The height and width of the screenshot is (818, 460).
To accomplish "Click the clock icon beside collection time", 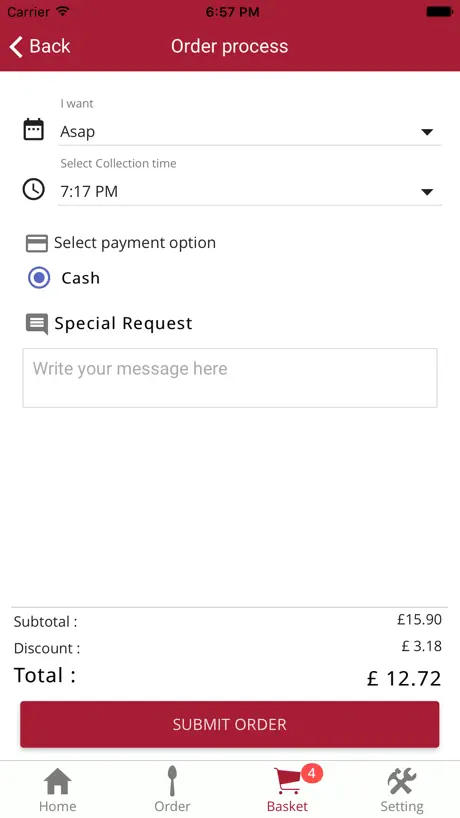I will (34, 189).
